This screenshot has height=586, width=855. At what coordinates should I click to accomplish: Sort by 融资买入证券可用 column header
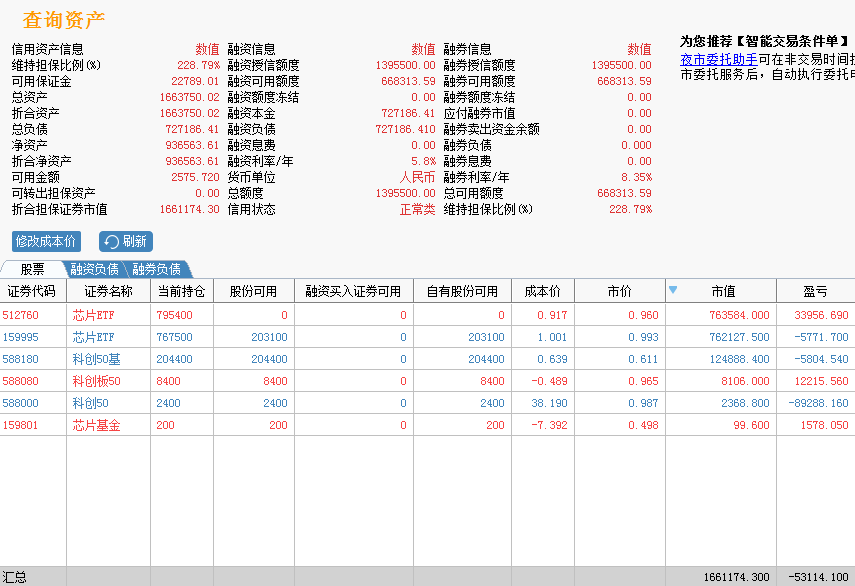(353, 291)
